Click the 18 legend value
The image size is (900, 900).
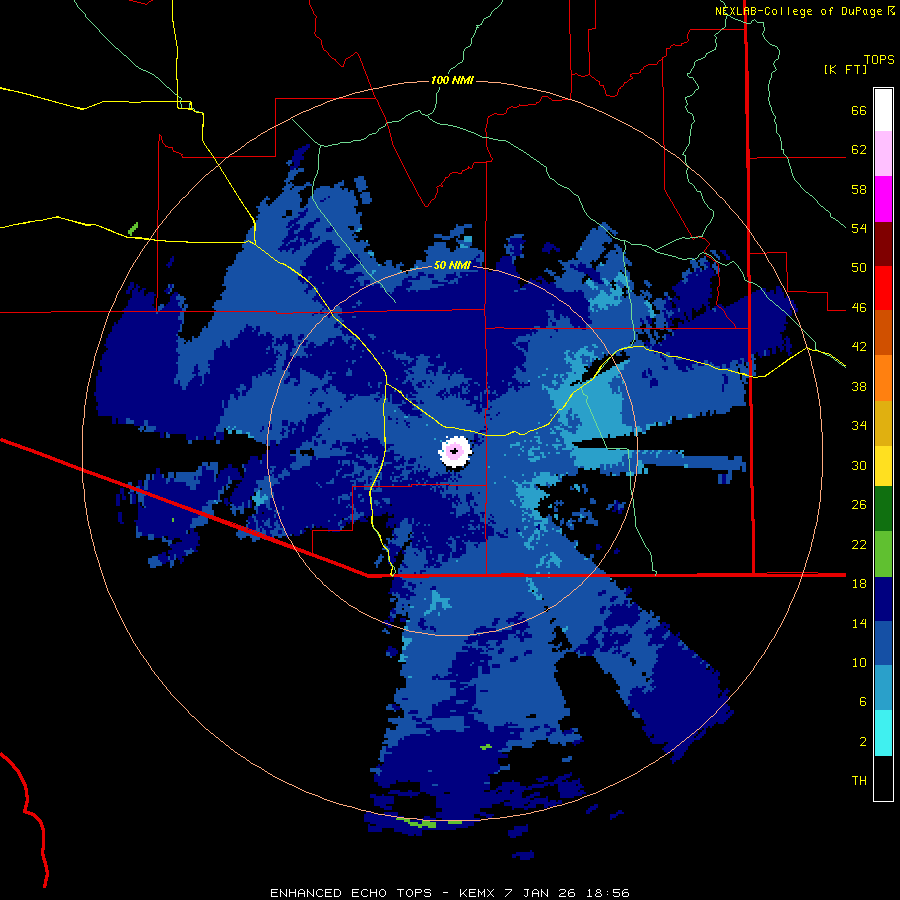pos(859,584)
